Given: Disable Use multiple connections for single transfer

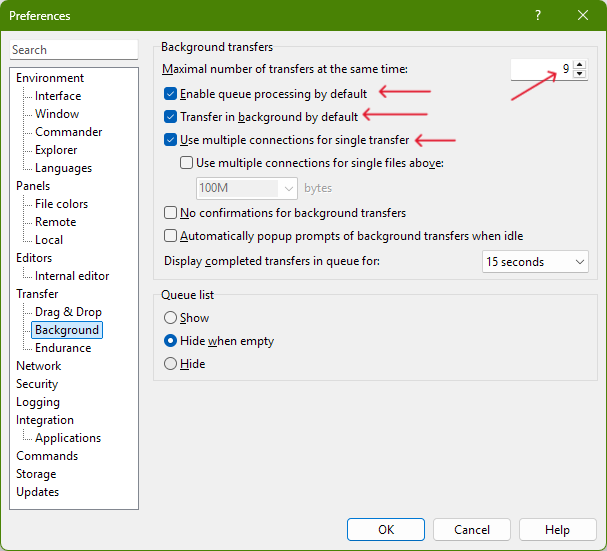Looking at the screenshot, I should (x=171, y=140).
